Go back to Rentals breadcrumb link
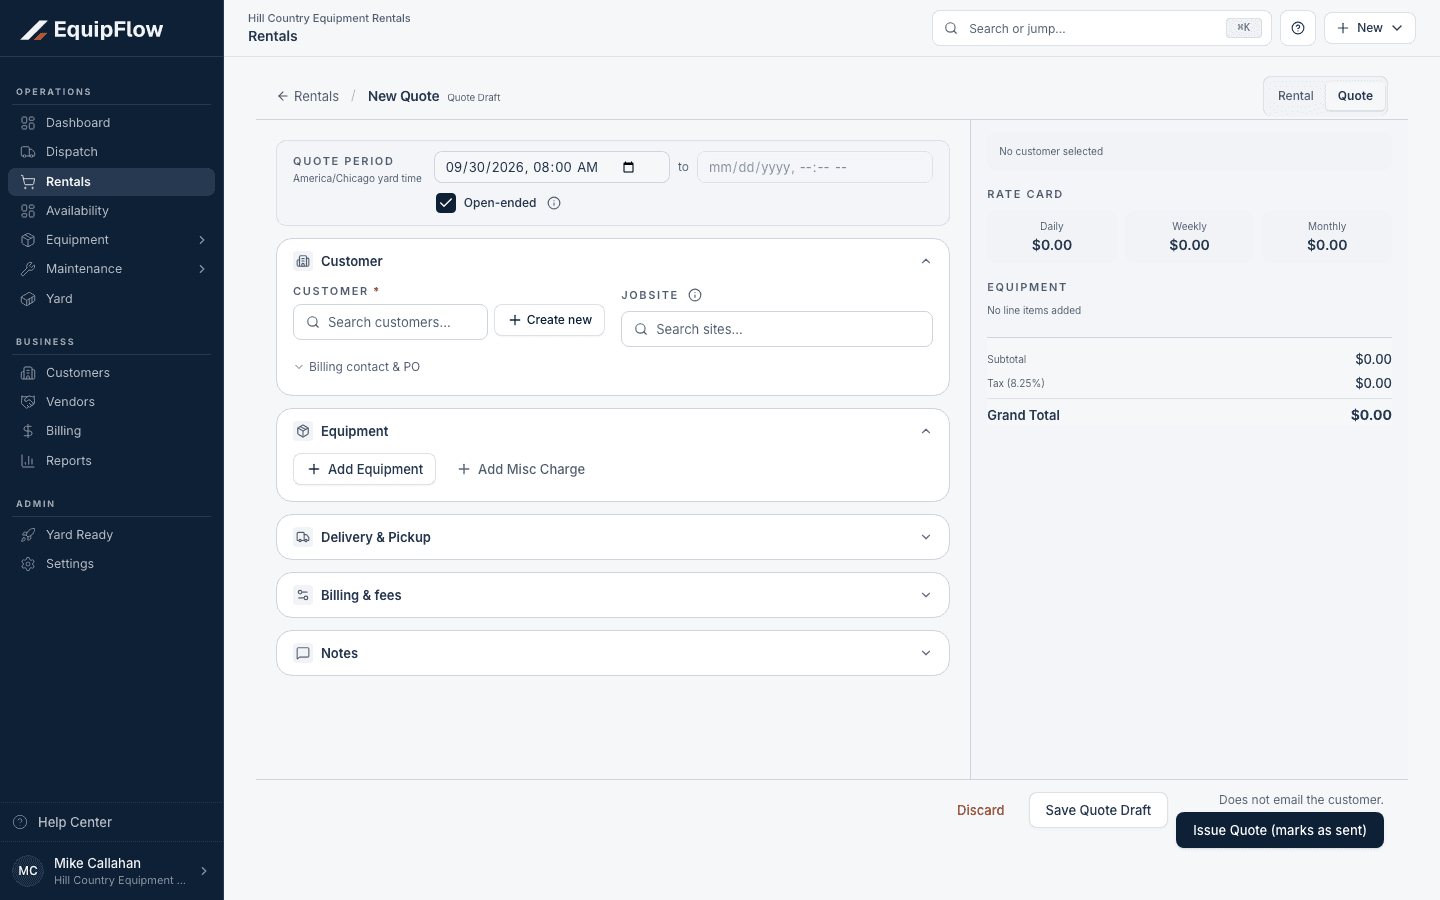This screenshot has height=900, width=1440. pyautogui.click(x=308, y=96)
